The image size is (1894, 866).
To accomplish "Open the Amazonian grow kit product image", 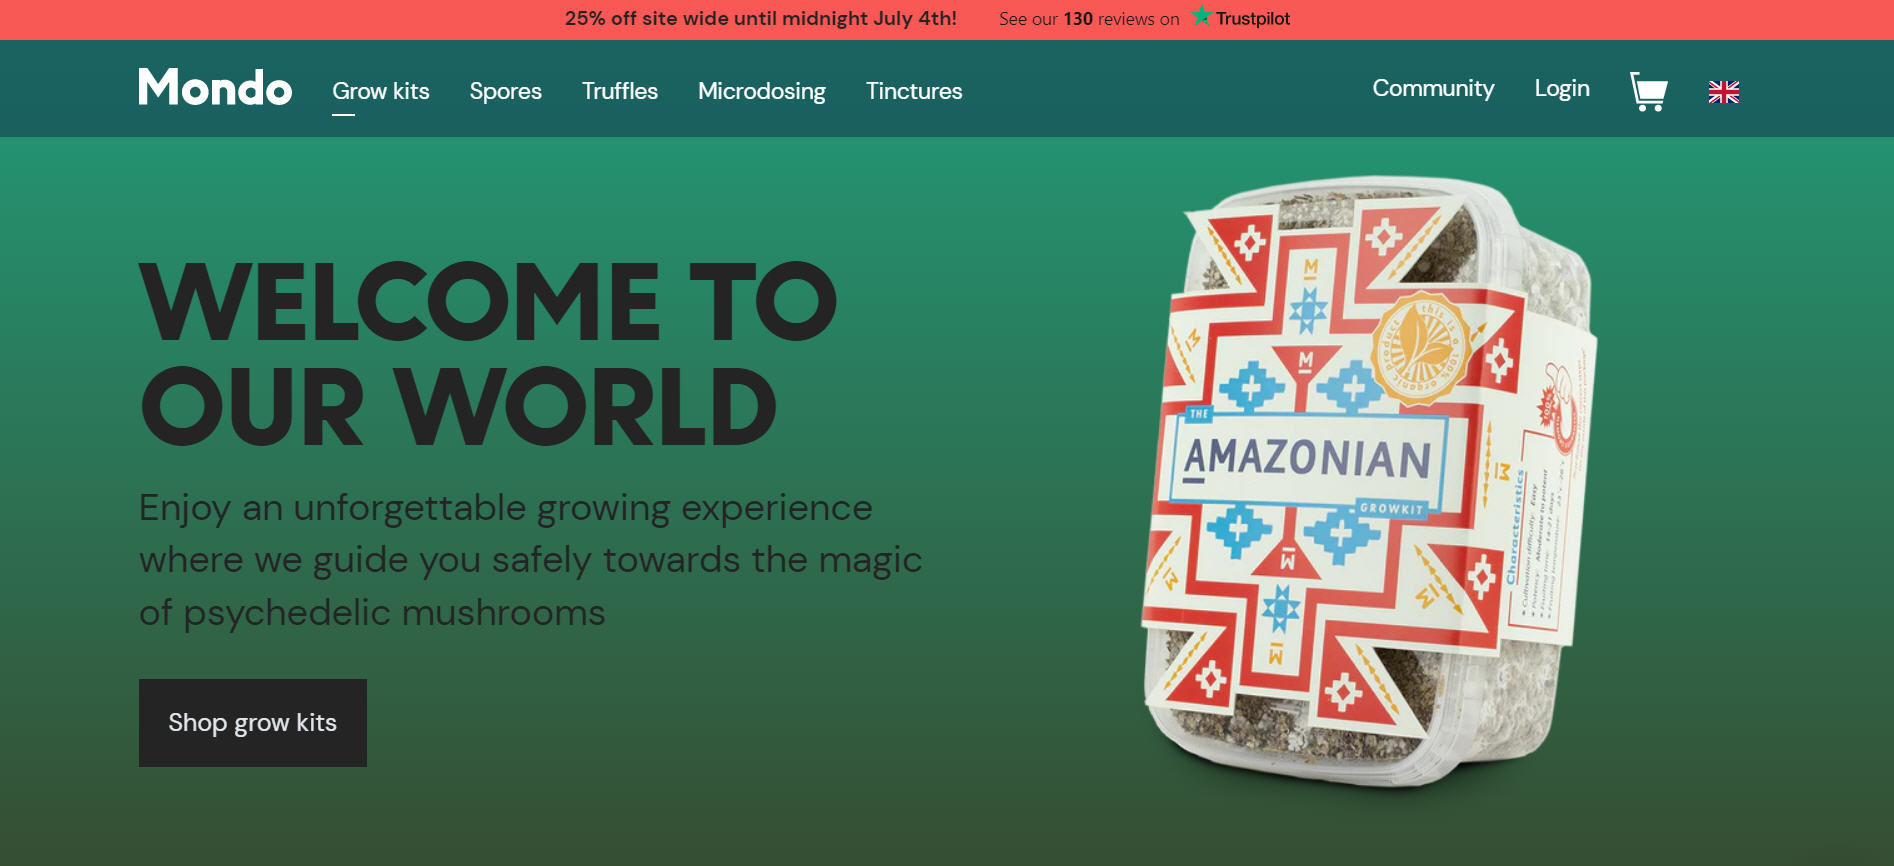I will coord(1368,480).
